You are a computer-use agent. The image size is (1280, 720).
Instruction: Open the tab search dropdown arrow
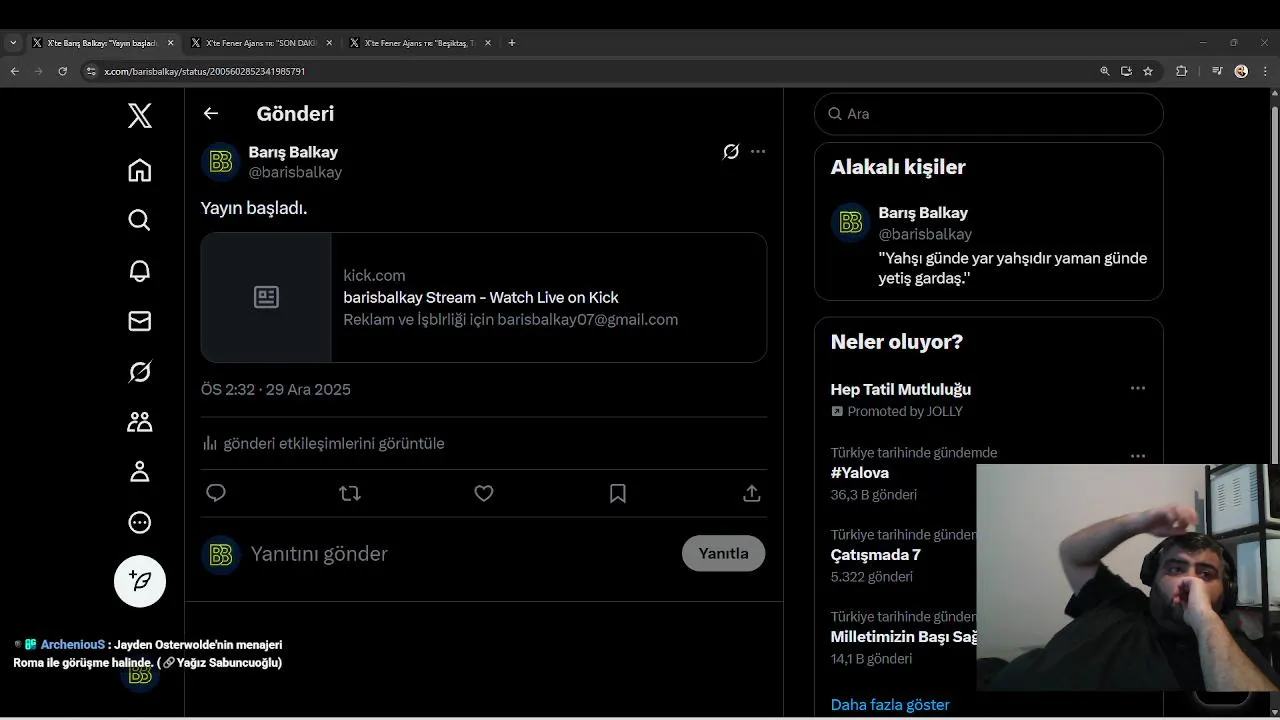coord(13,43)
